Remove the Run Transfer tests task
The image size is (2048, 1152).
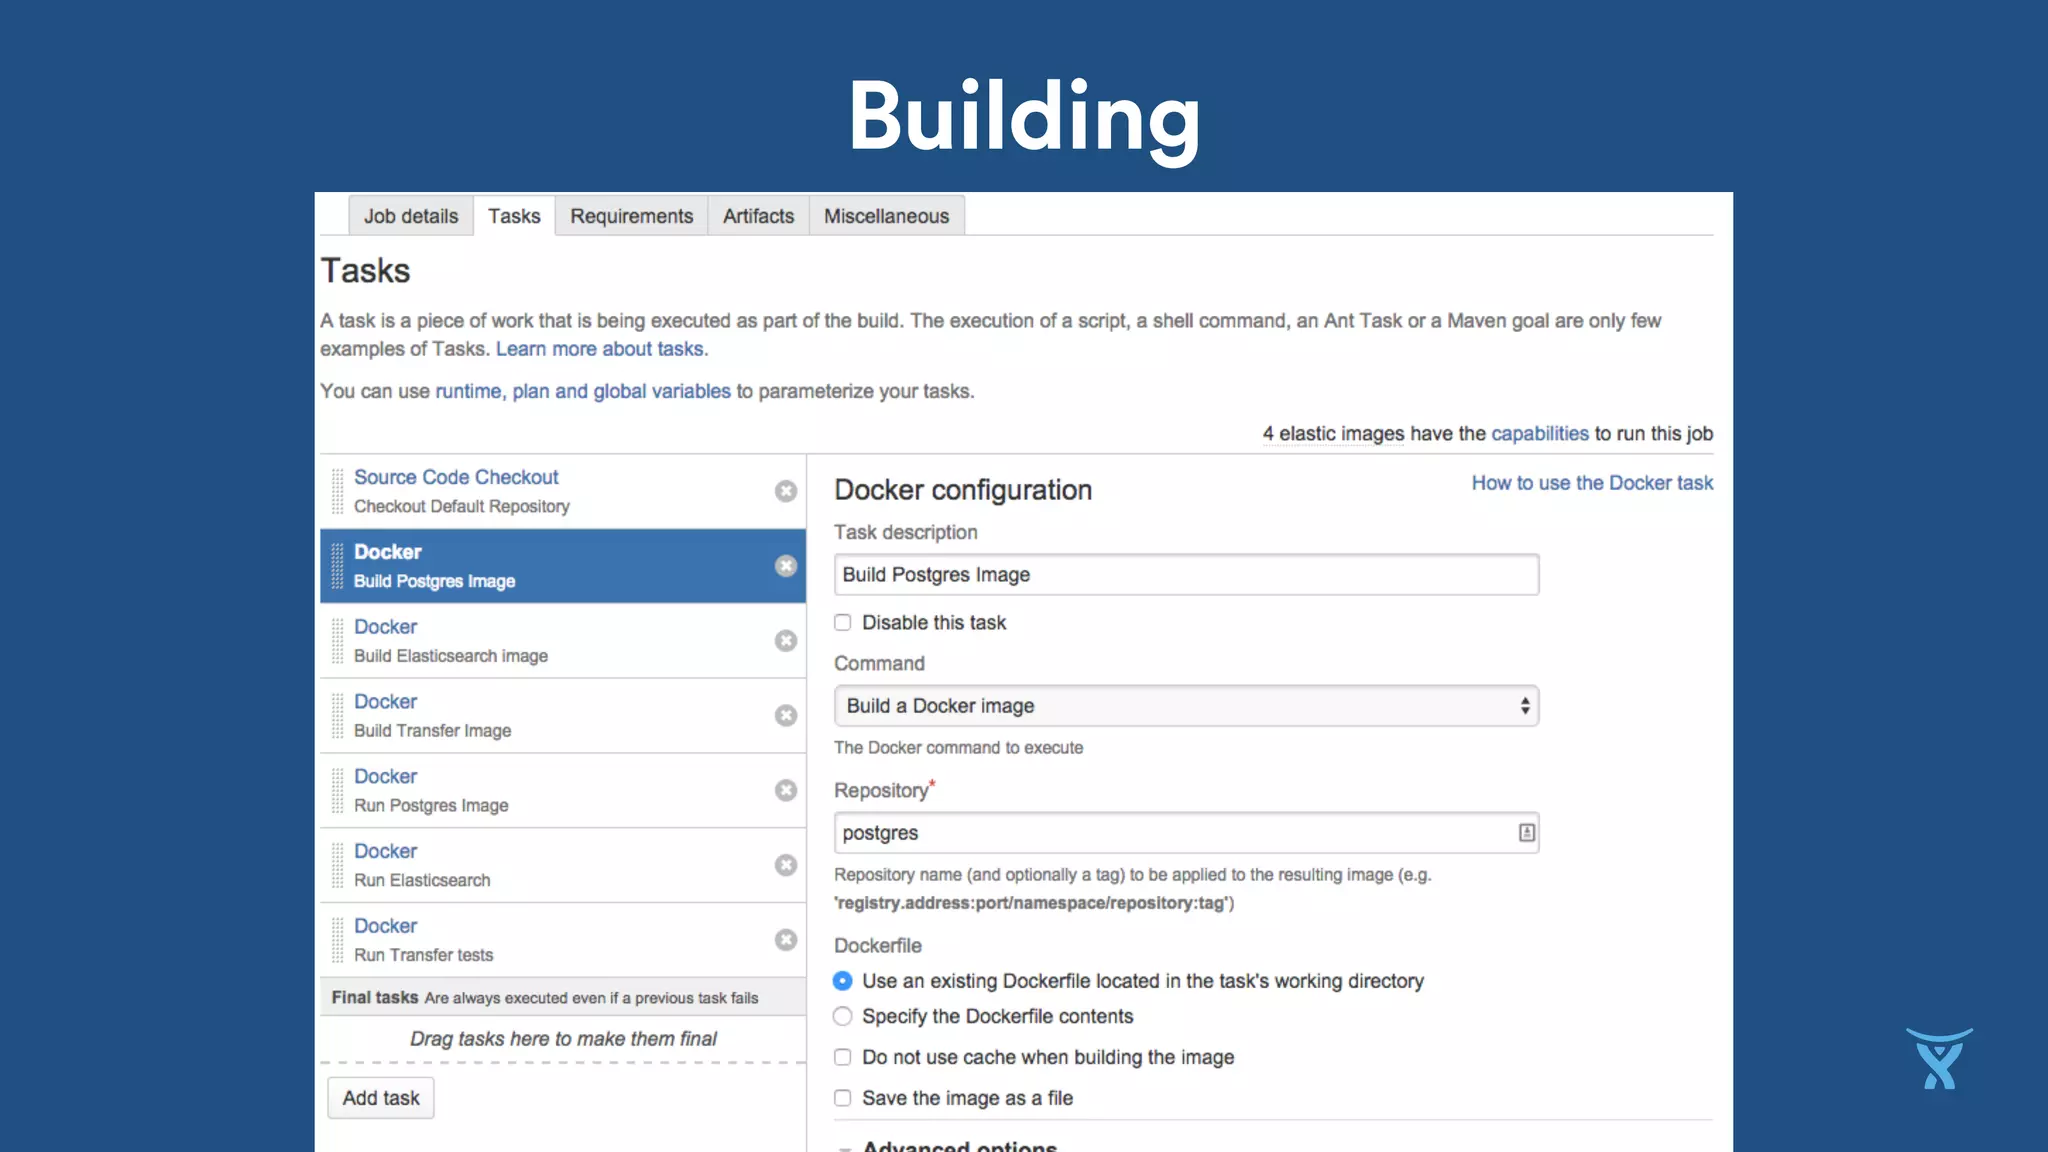tap(786, 940)
